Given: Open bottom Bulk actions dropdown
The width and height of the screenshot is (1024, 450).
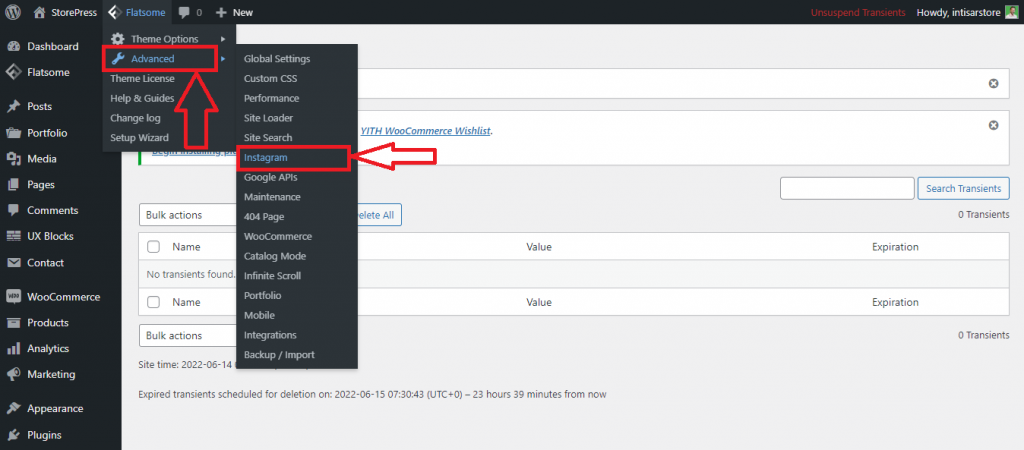Looking at the screenshot, I should point(188,336).
